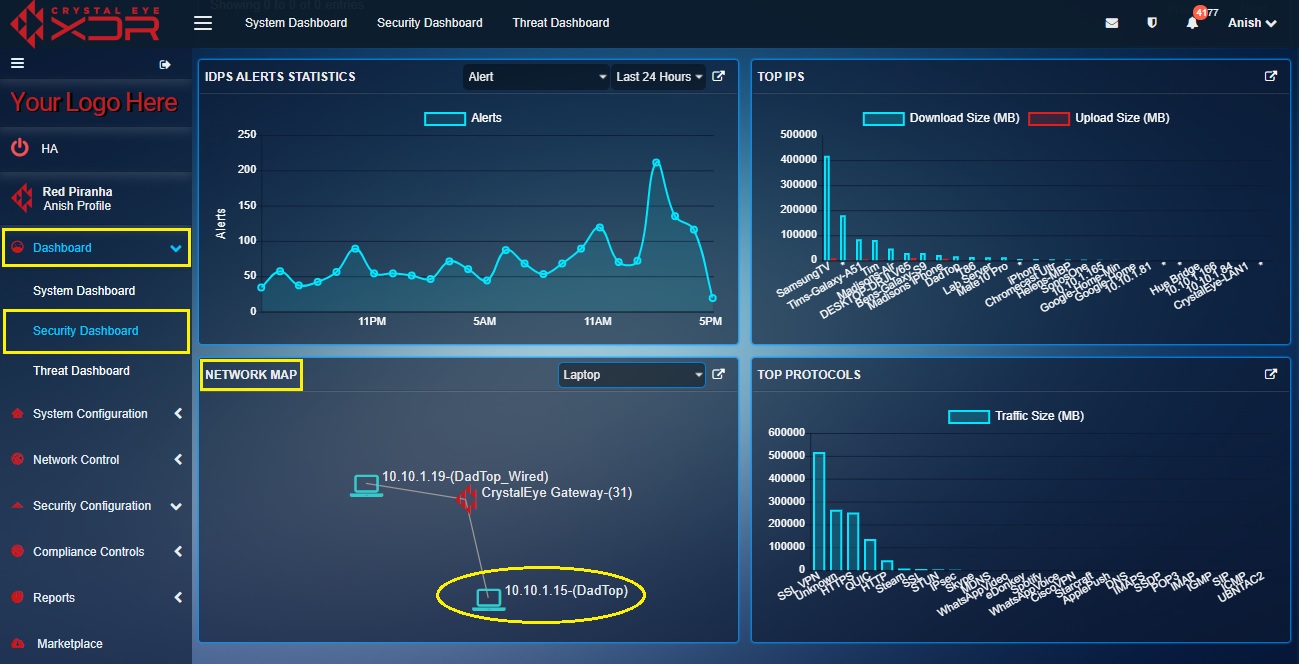Expand the Compliance Controls chevron

click(177, 552)
